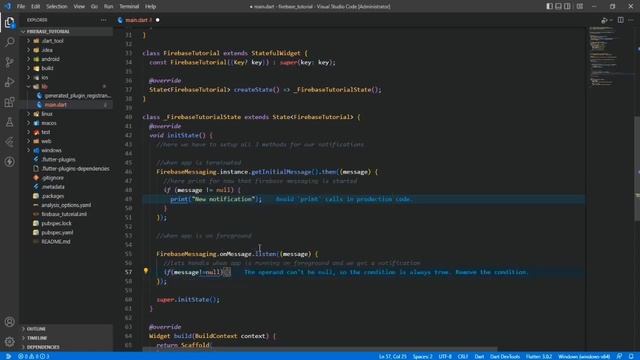This screenshot has height=360, width=640.
Task: Click errors and warnings status bar indicator
Action: (33, 356)
